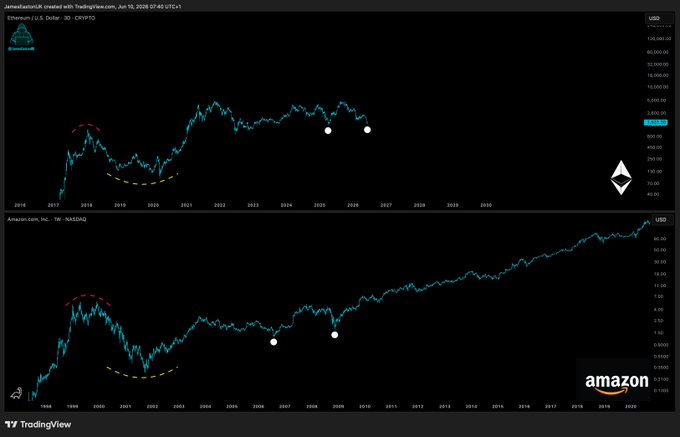Click the 800.00 price level on the Ethereum scale
The width and height of the screenshot is (680, 437).
point(654,136)
